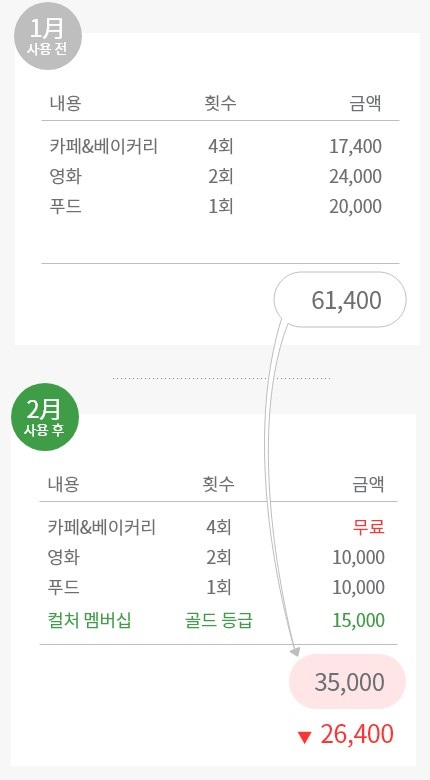Click the 20,000 food amount
This screenshot has height=780, width=430.
click(x=355, y=206)
